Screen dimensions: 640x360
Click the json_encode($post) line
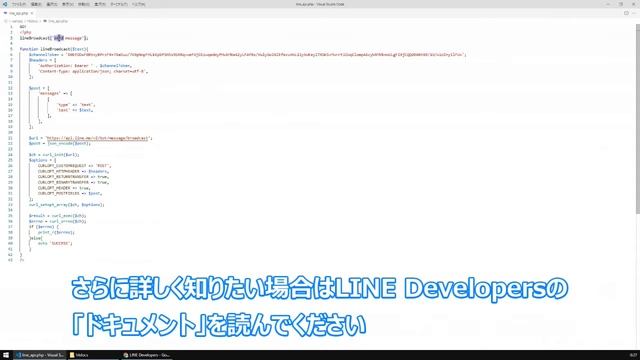click(x=60, y=143)
